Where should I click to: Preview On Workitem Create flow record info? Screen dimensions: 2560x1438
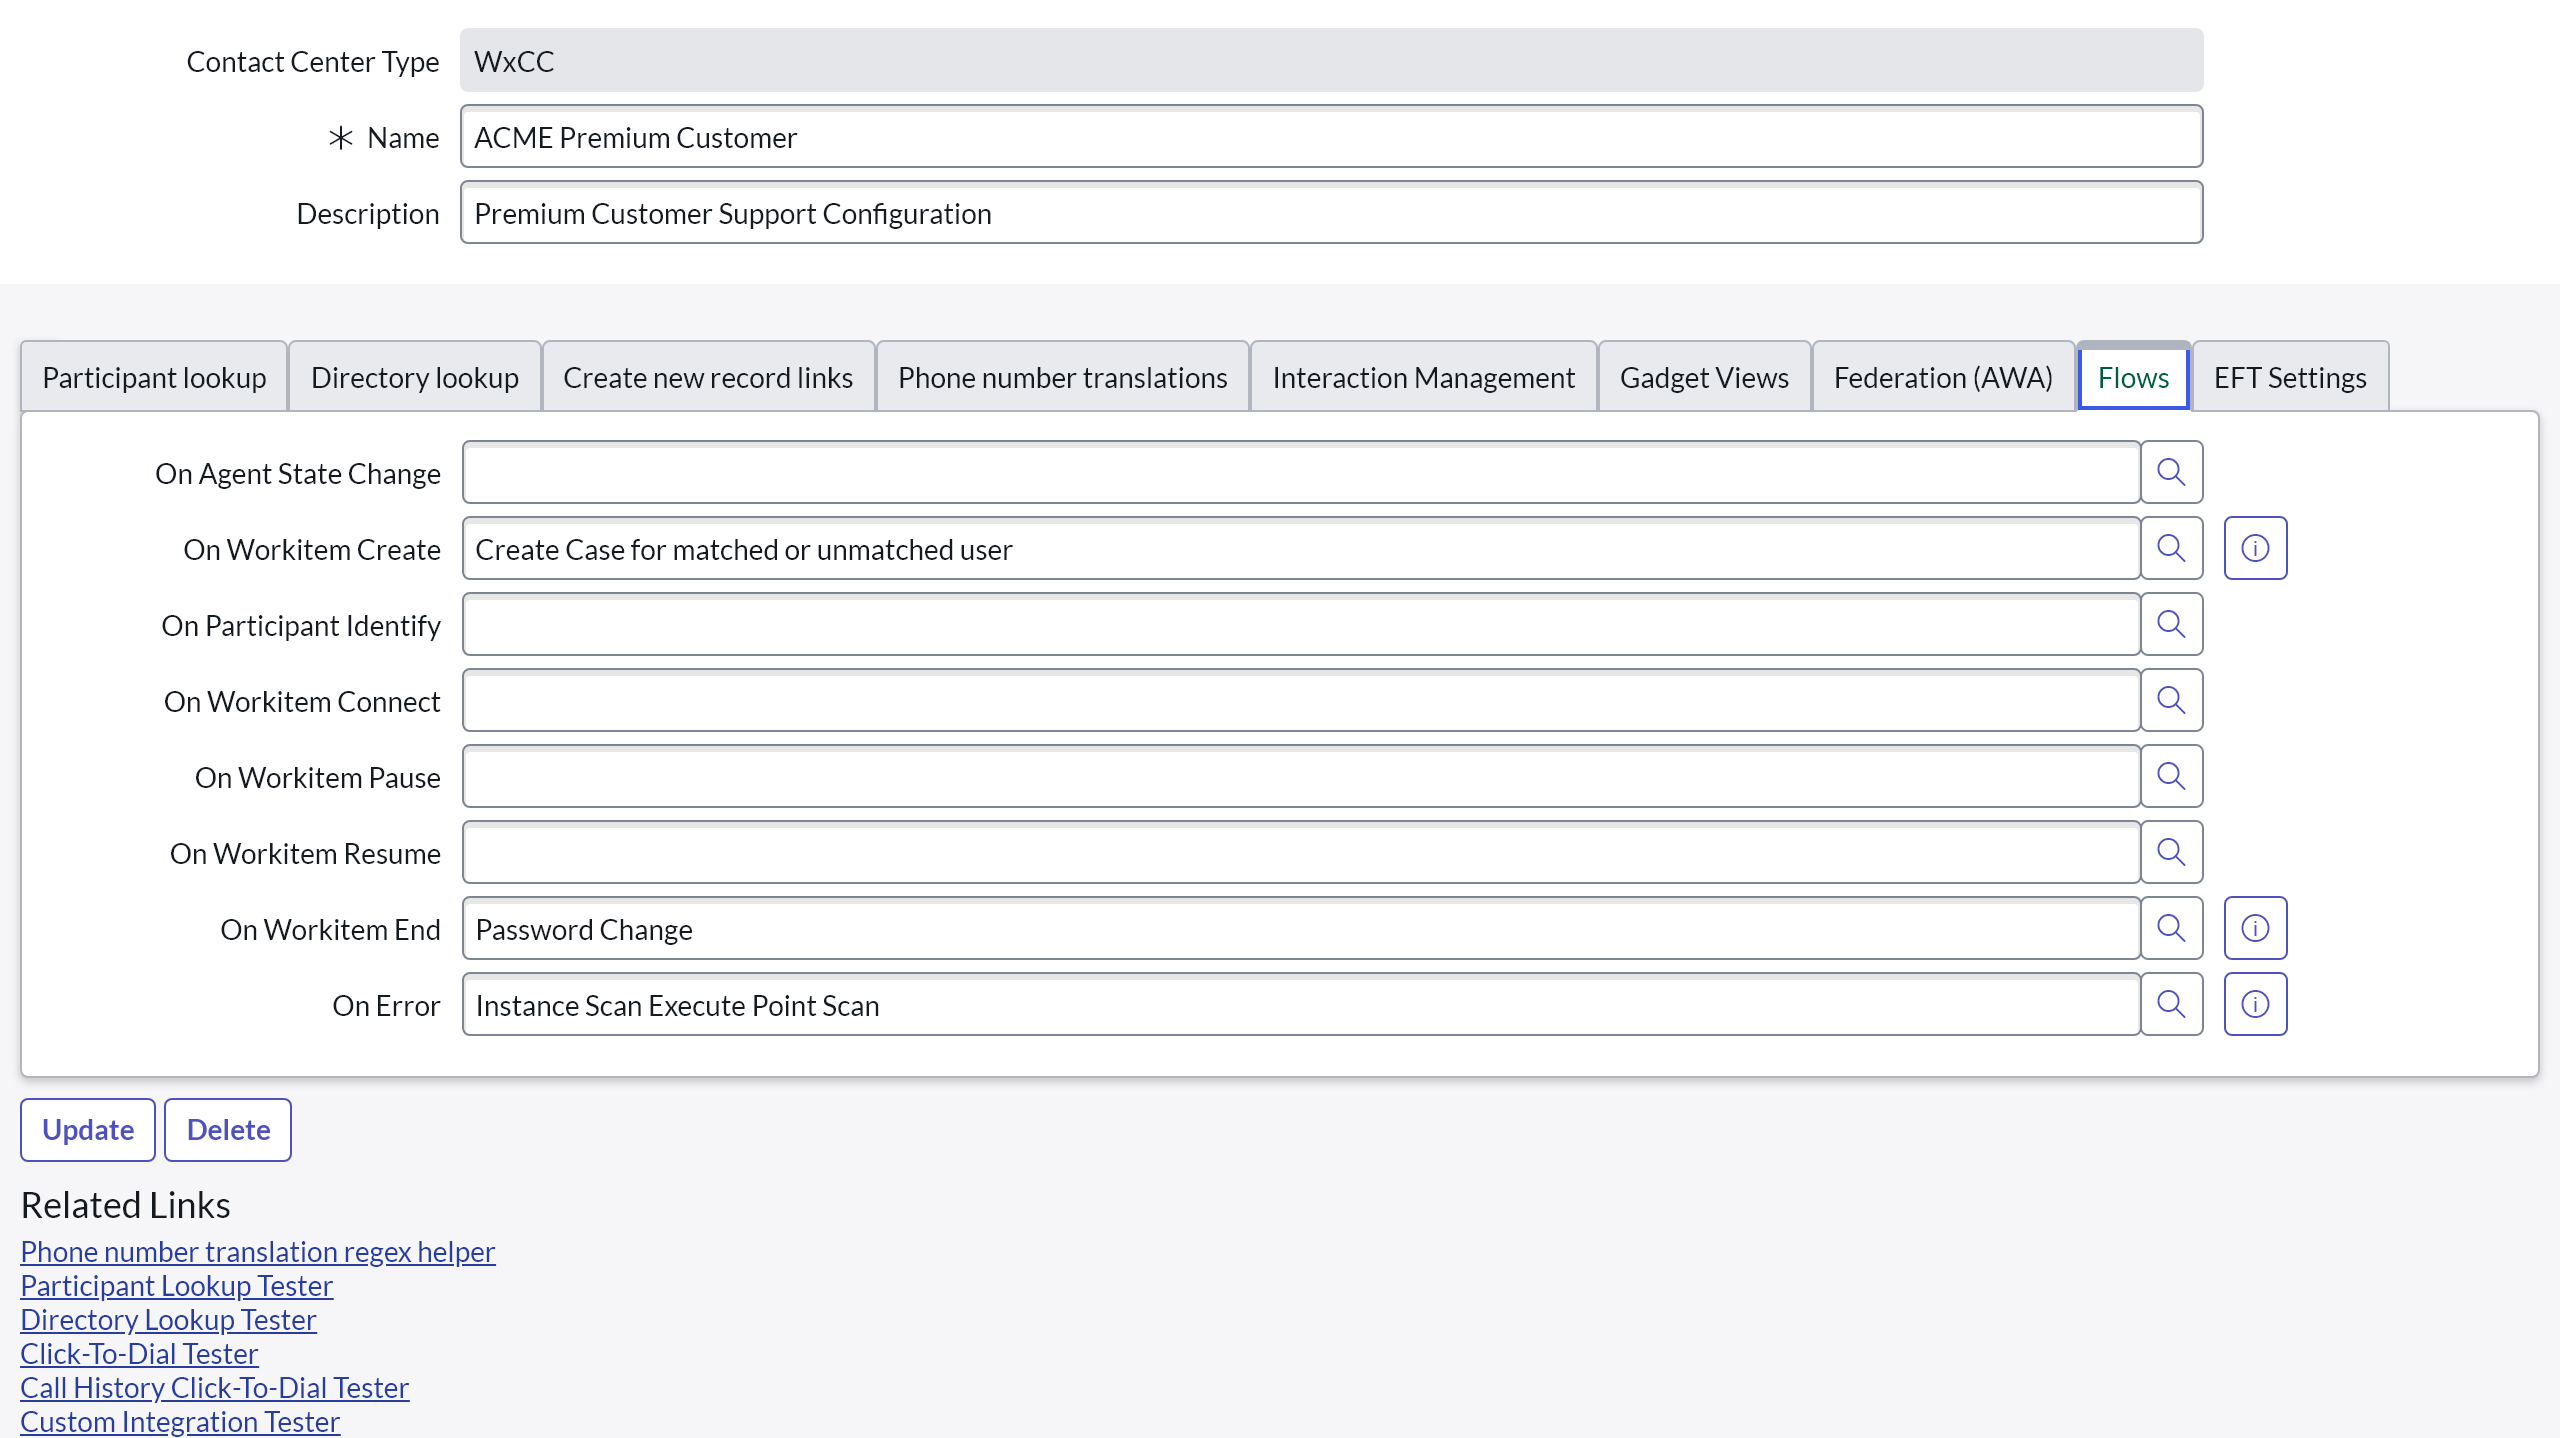coord(2255,548)
